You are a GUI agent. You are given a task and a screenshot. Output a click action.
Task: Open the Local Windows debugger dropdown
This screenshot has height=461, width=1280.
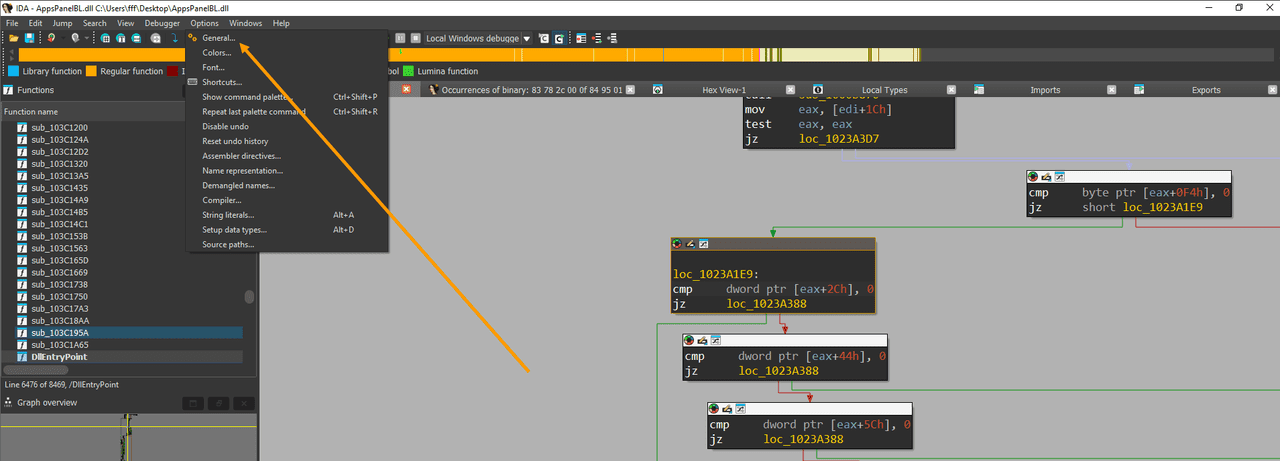pyautogui.click(x=526, y=38)
